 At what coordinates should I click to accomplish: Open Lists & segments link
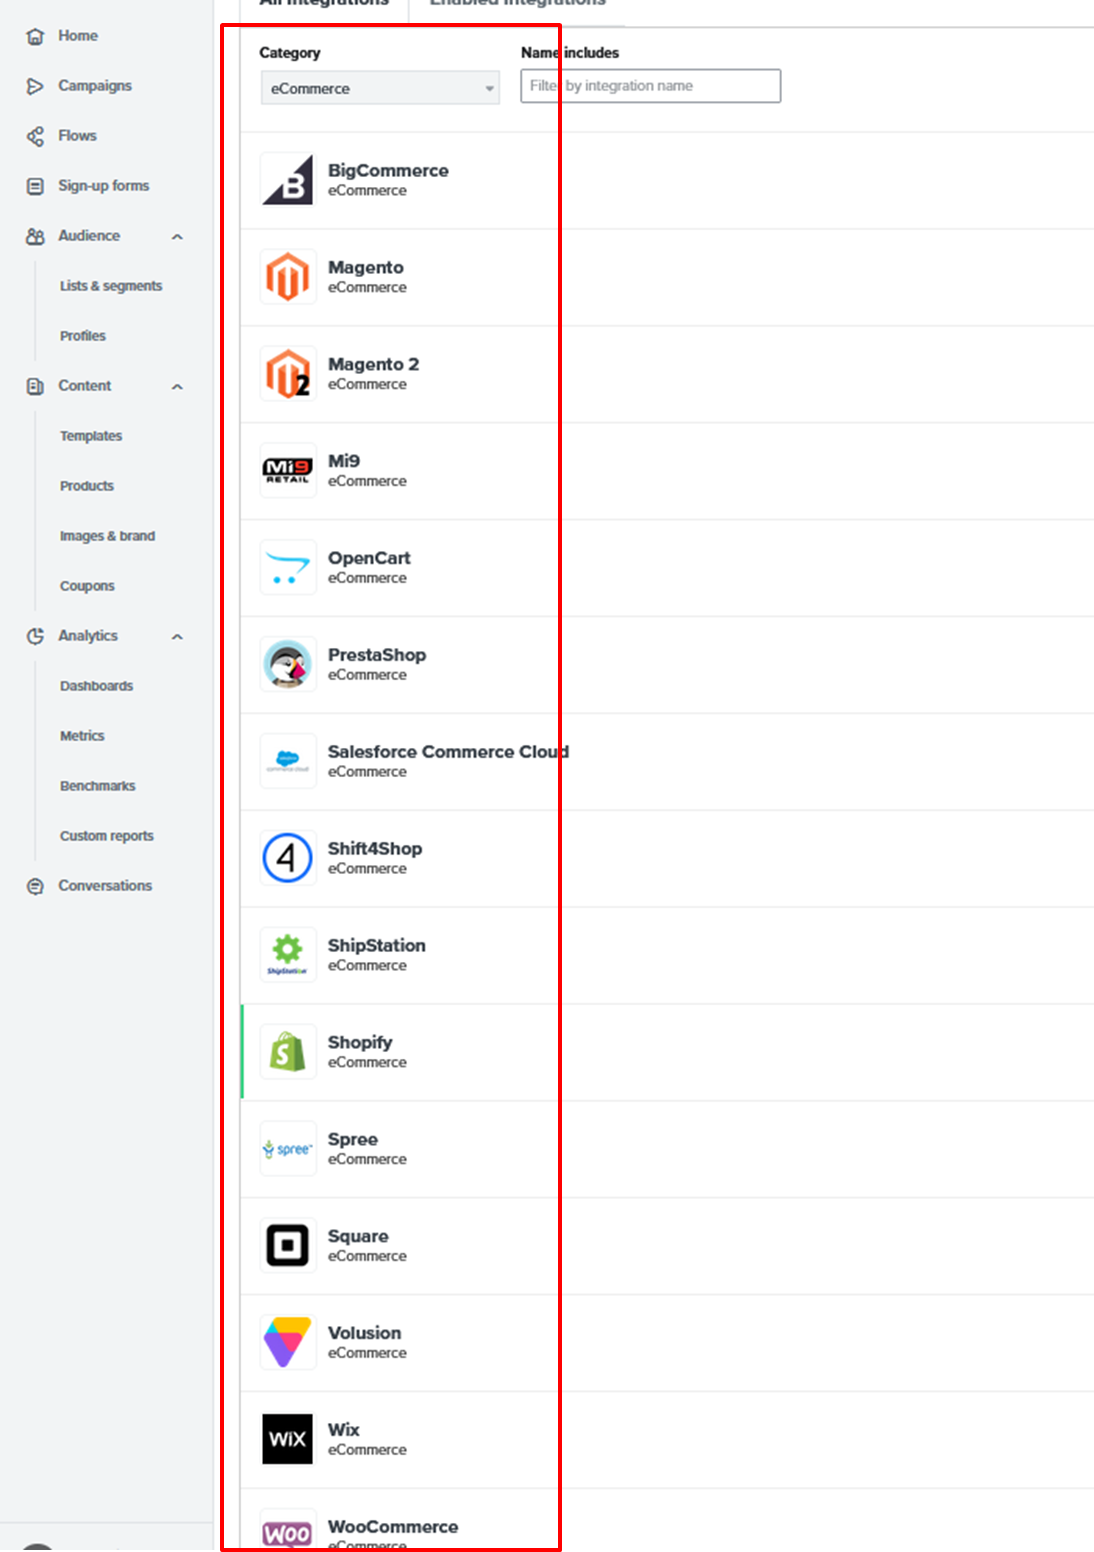click(x=110, y=286)
